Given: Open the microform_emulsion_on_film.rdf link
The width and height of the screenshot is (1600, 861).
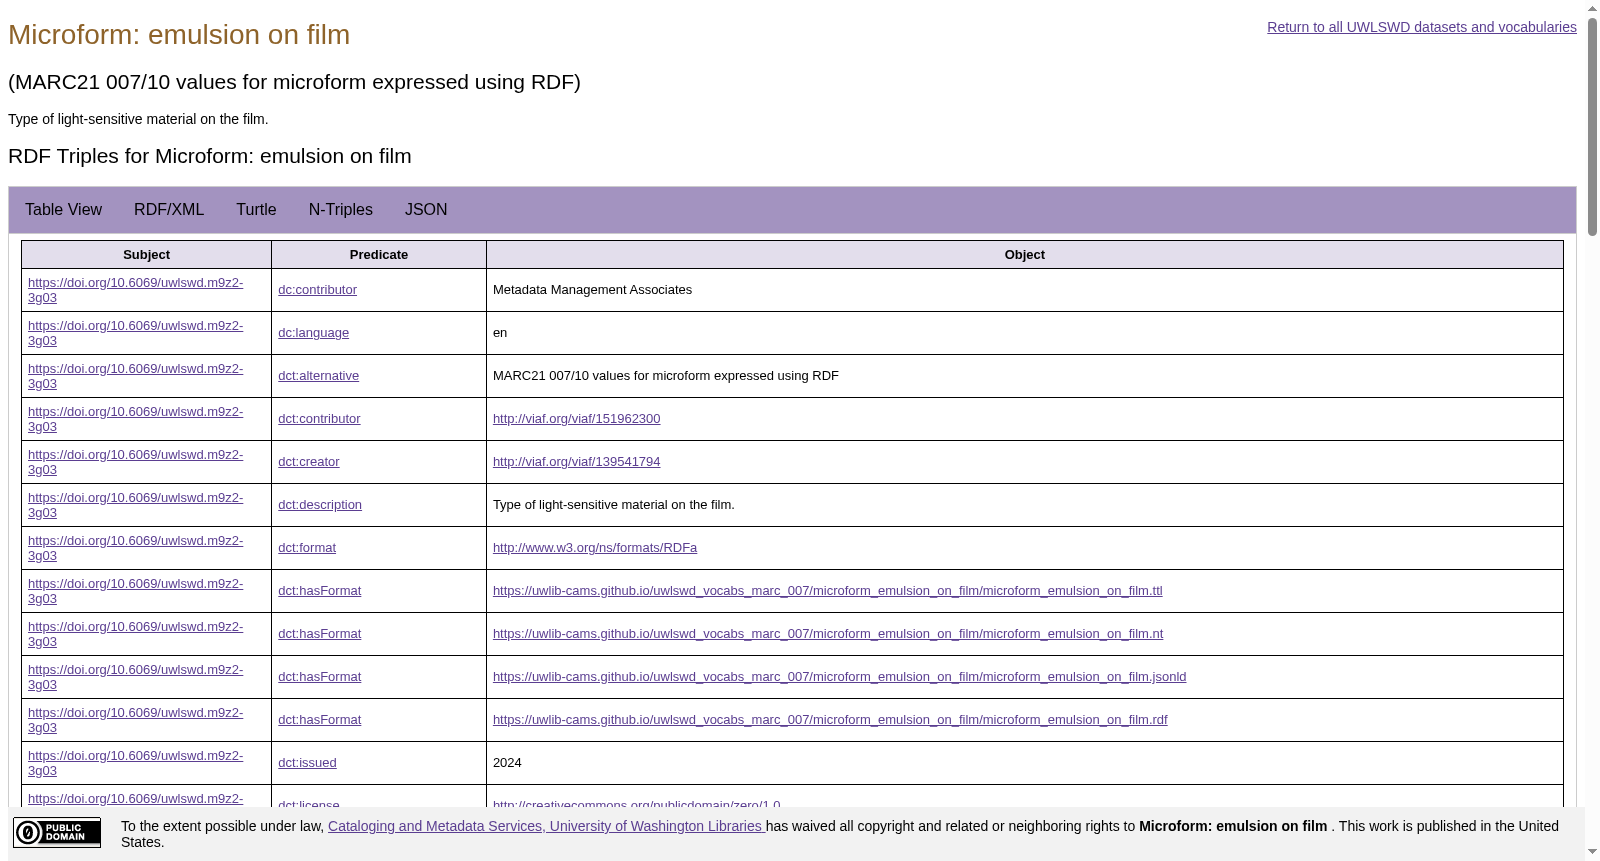Looking at the screenshot, I should 830,720.
